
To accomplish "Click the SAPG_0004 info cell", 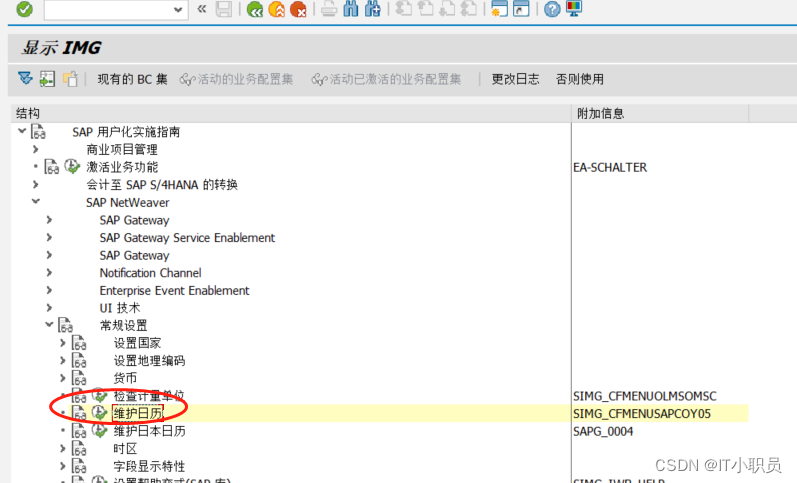I will click(603, 432).
